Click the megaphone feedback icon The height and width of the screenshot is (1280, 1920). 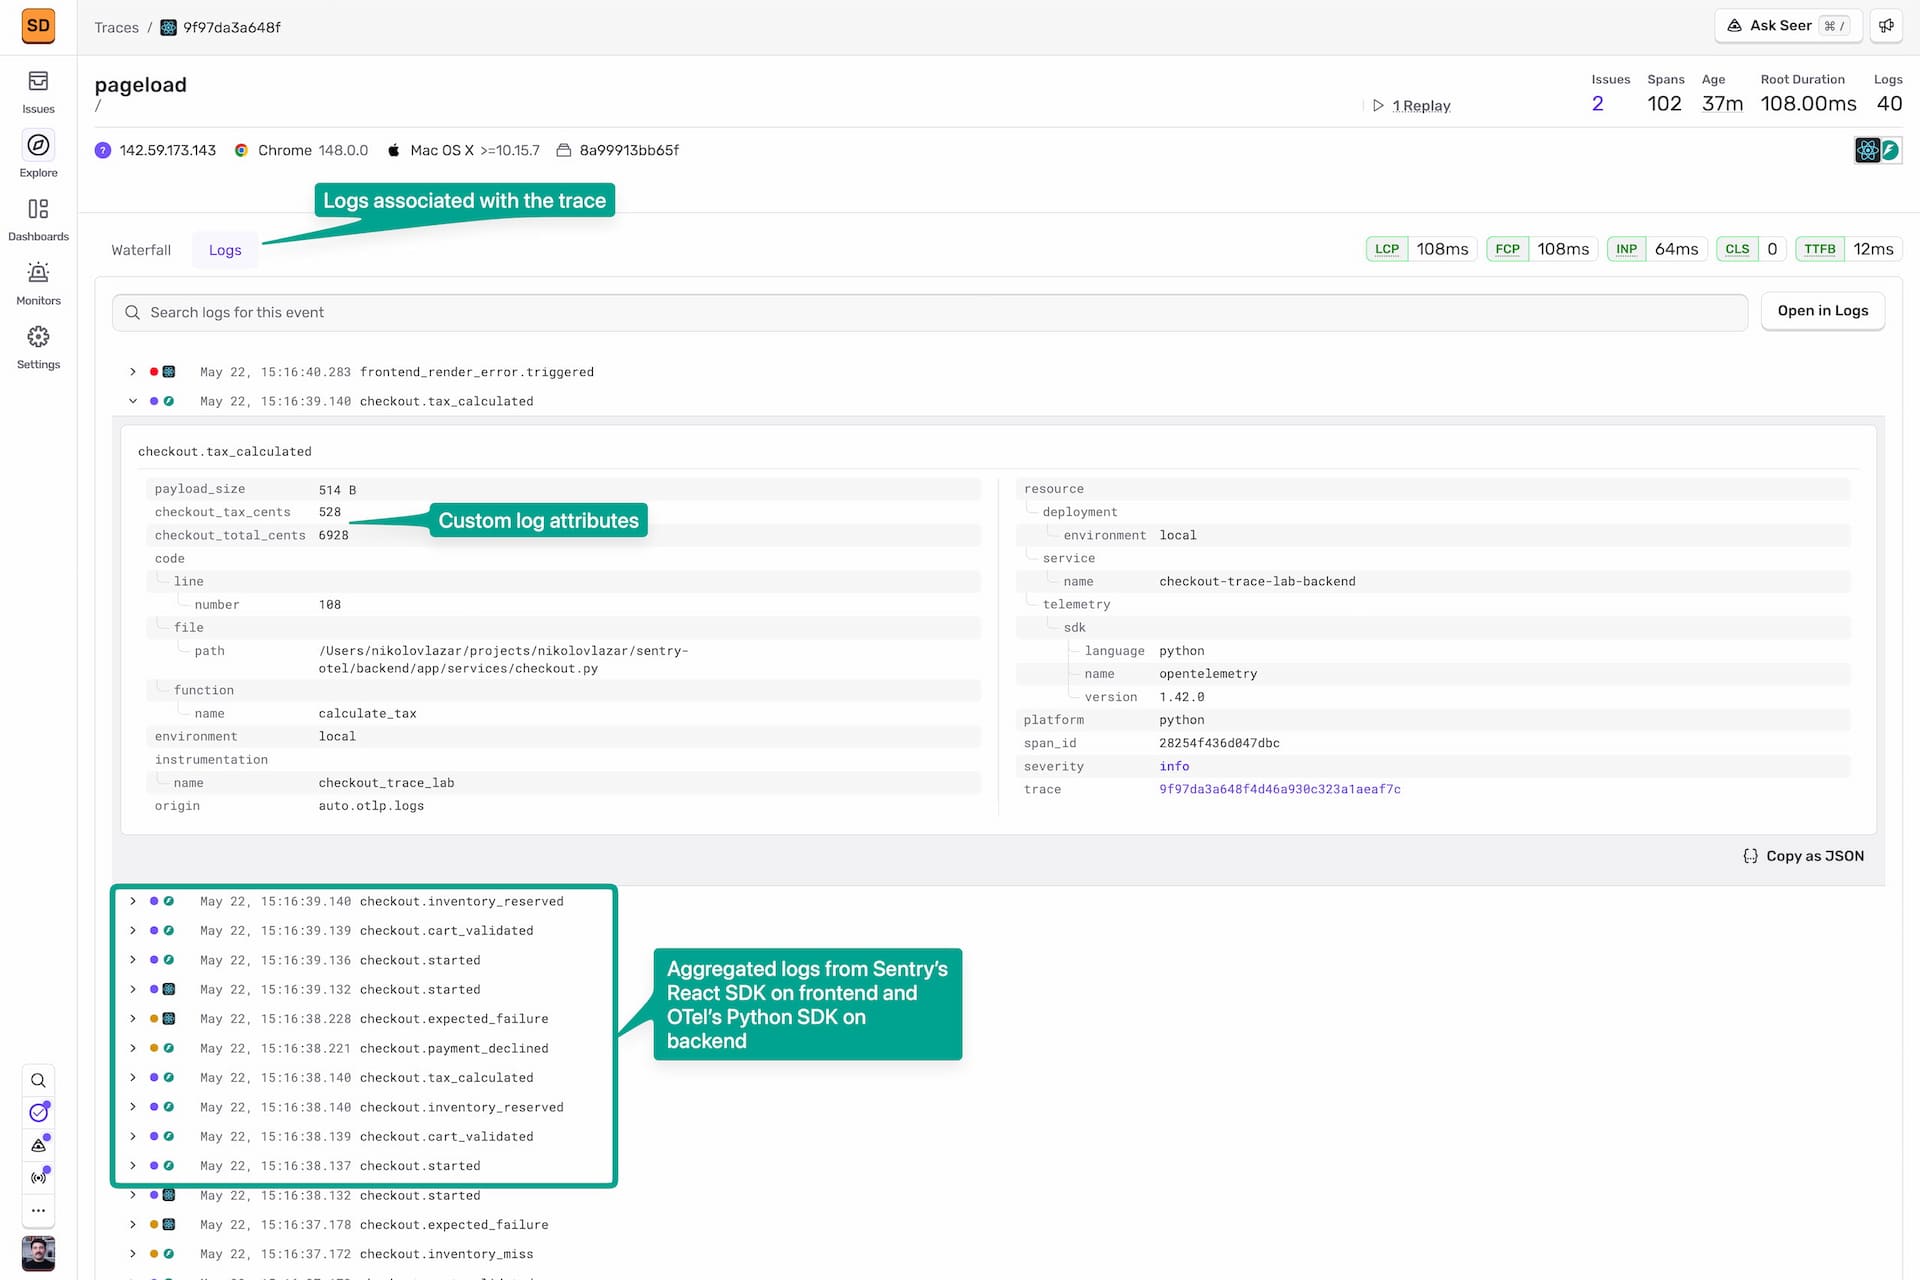pyautogui.click(x=1886, y=26)
